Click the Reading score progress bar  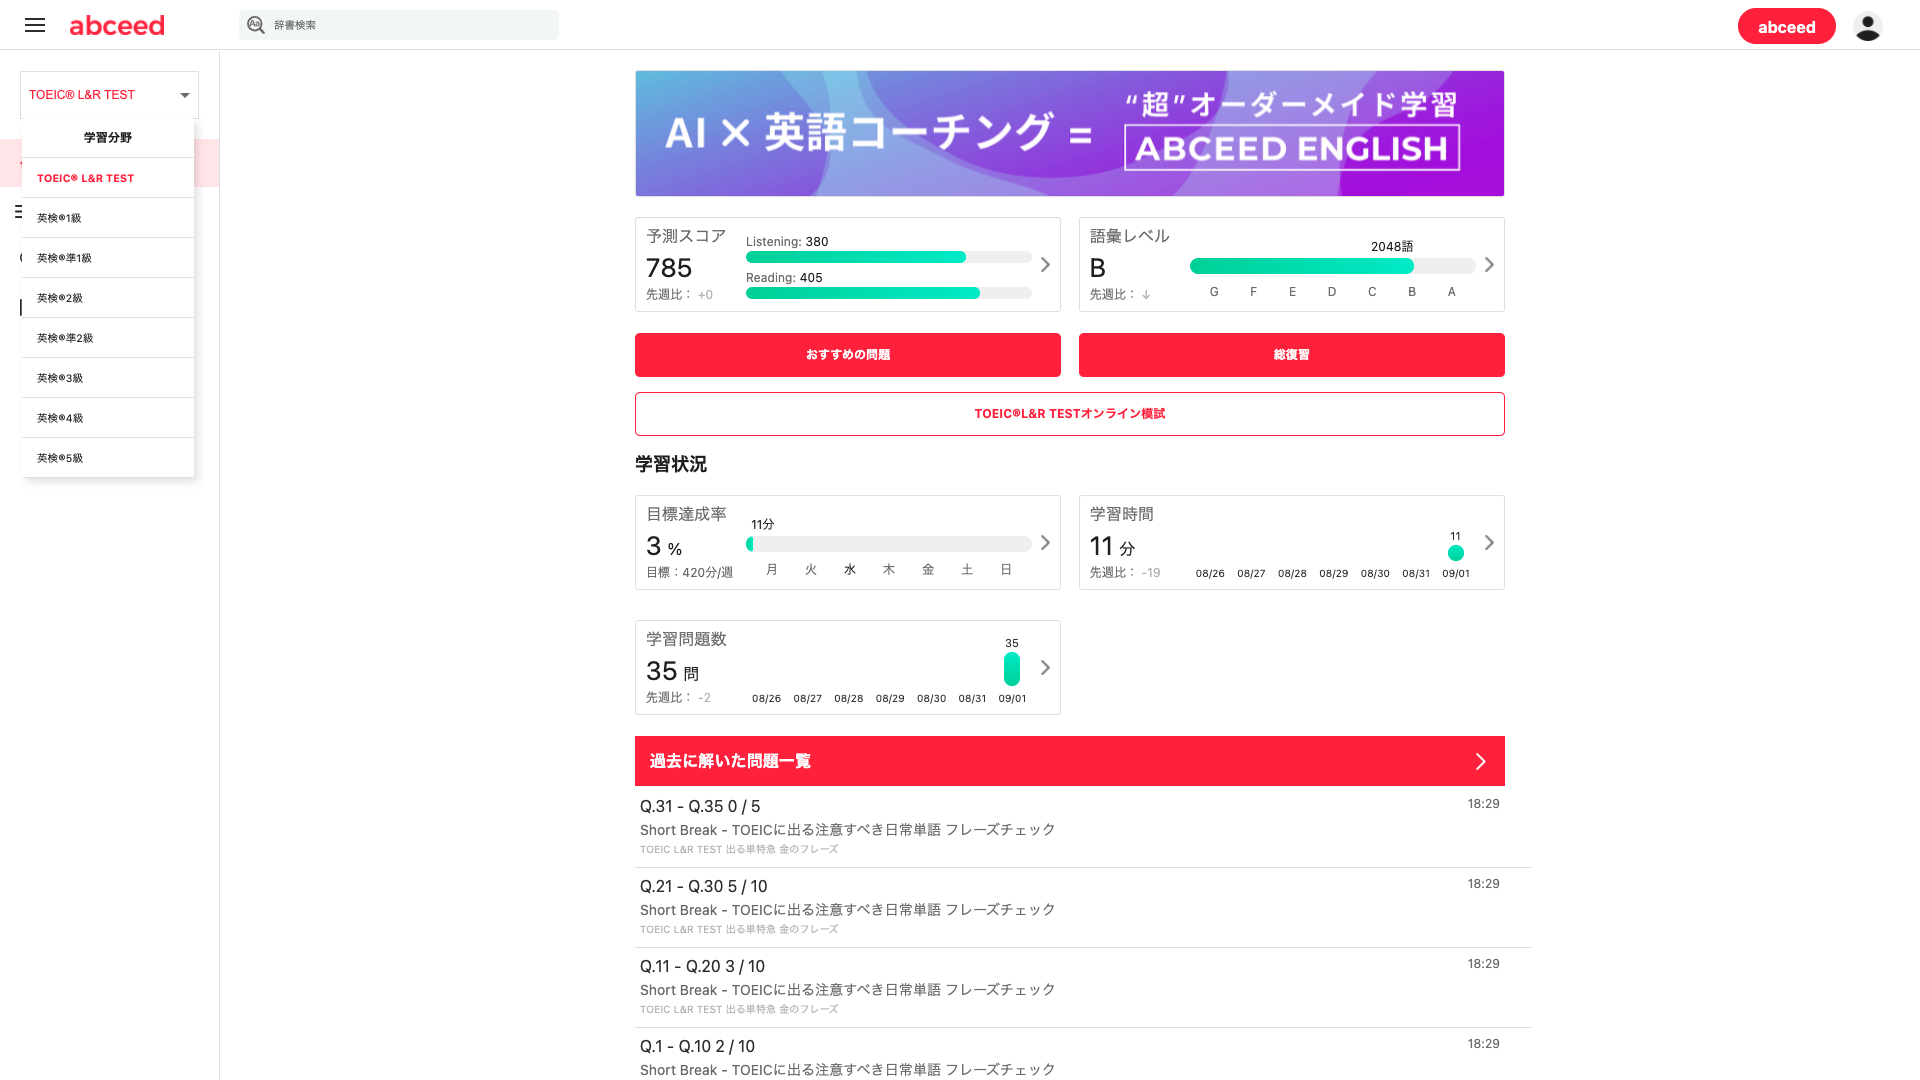(x=888, y=293)
